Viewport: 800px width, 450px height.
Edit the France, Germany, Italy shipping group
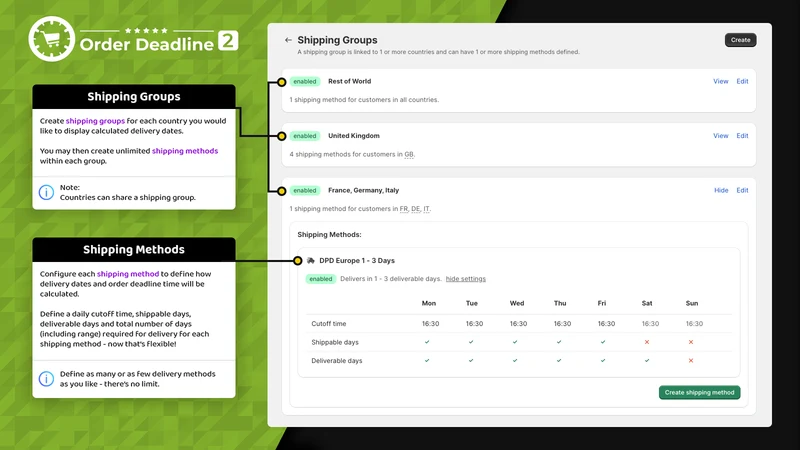(742, 190)
